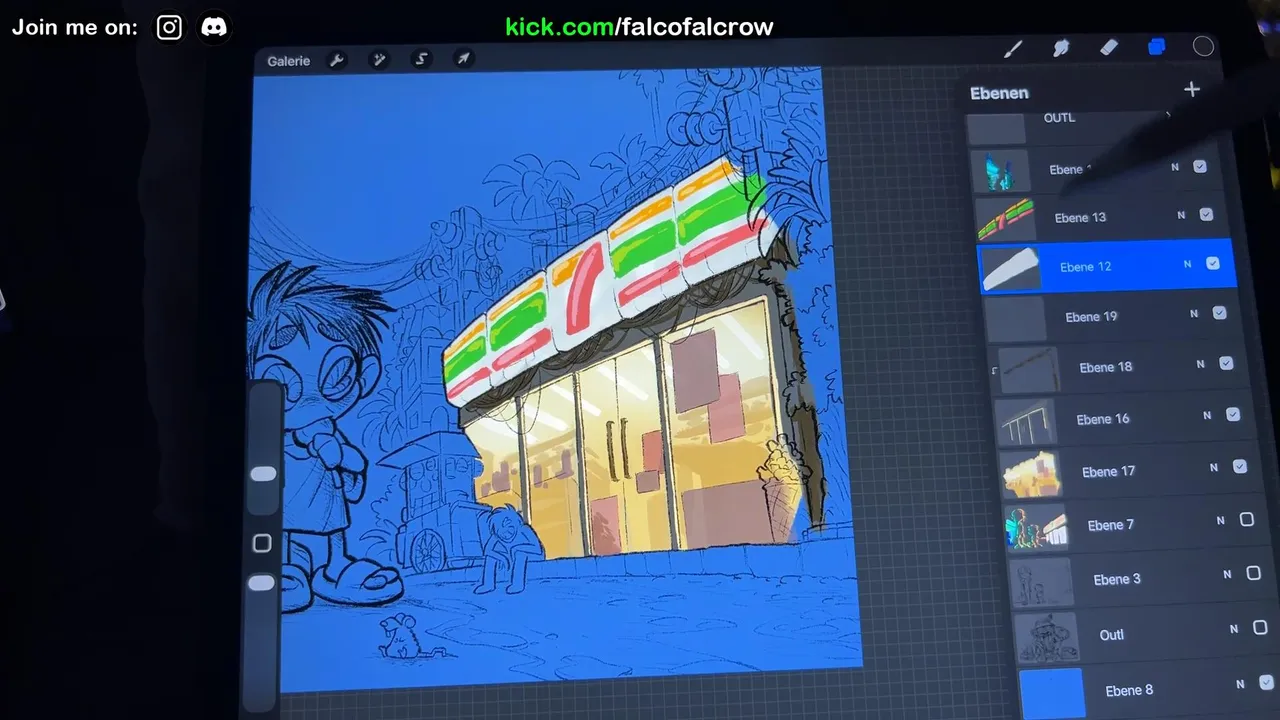Click the brush size slider handle
Screen dimensions: 1280x720
tap(263, 474)
